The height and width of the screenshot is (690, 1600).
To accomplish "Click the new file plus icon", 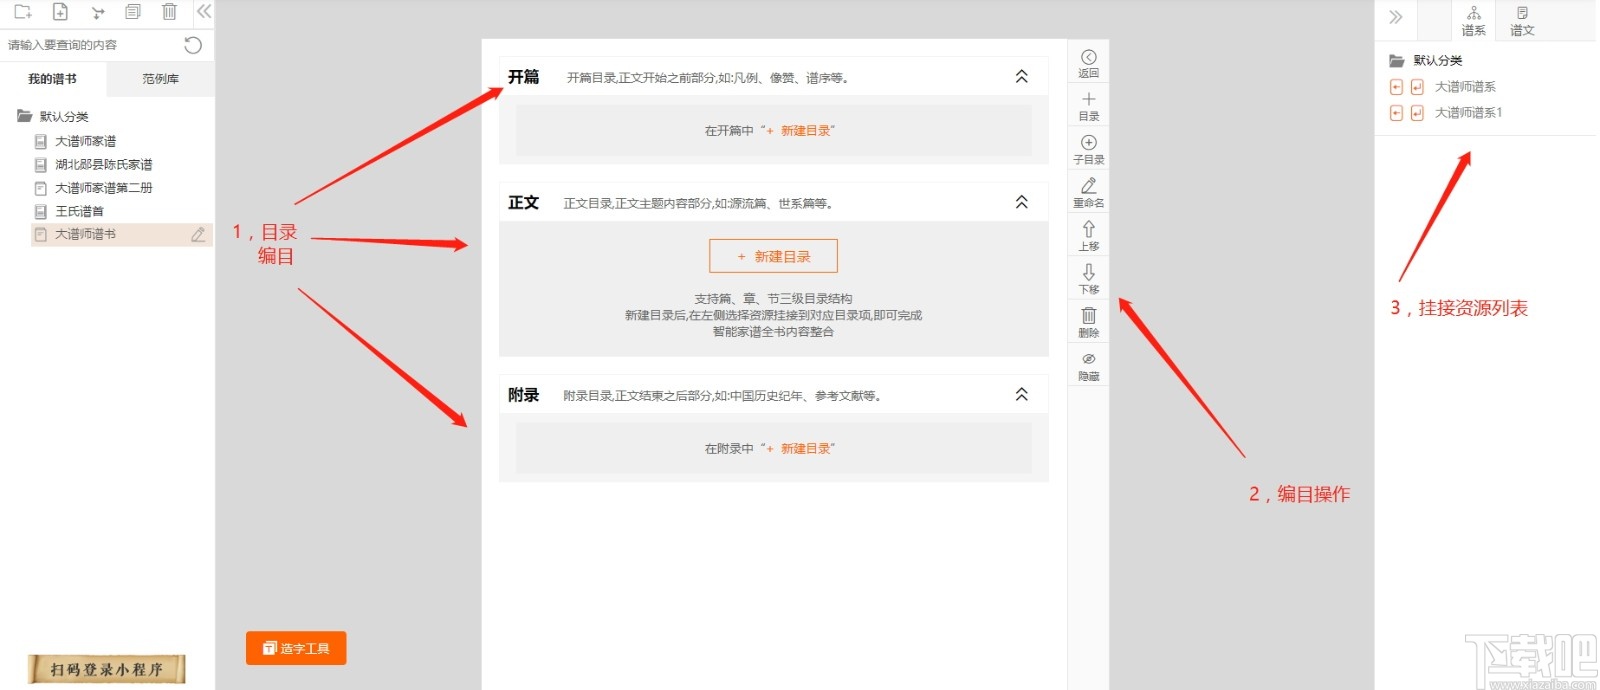I will coord(60,12).
